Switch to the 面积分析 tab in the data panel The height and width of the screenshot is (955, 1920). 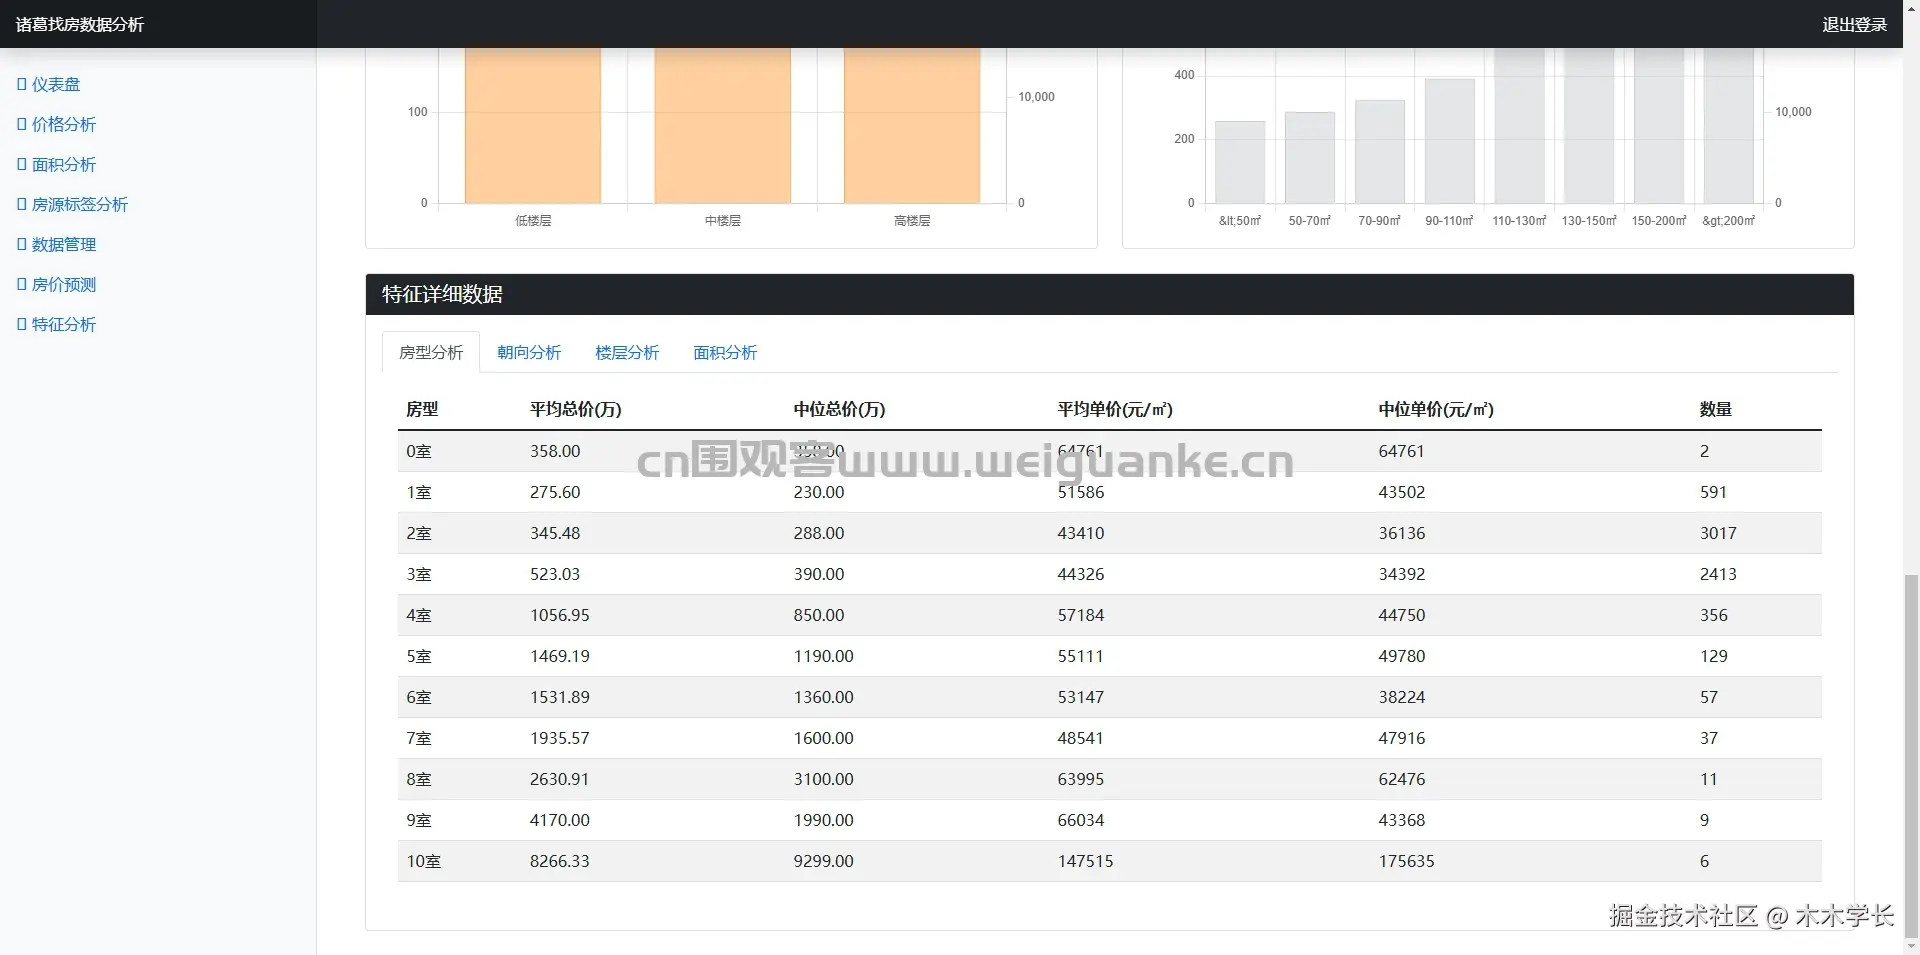click(725, 352)
